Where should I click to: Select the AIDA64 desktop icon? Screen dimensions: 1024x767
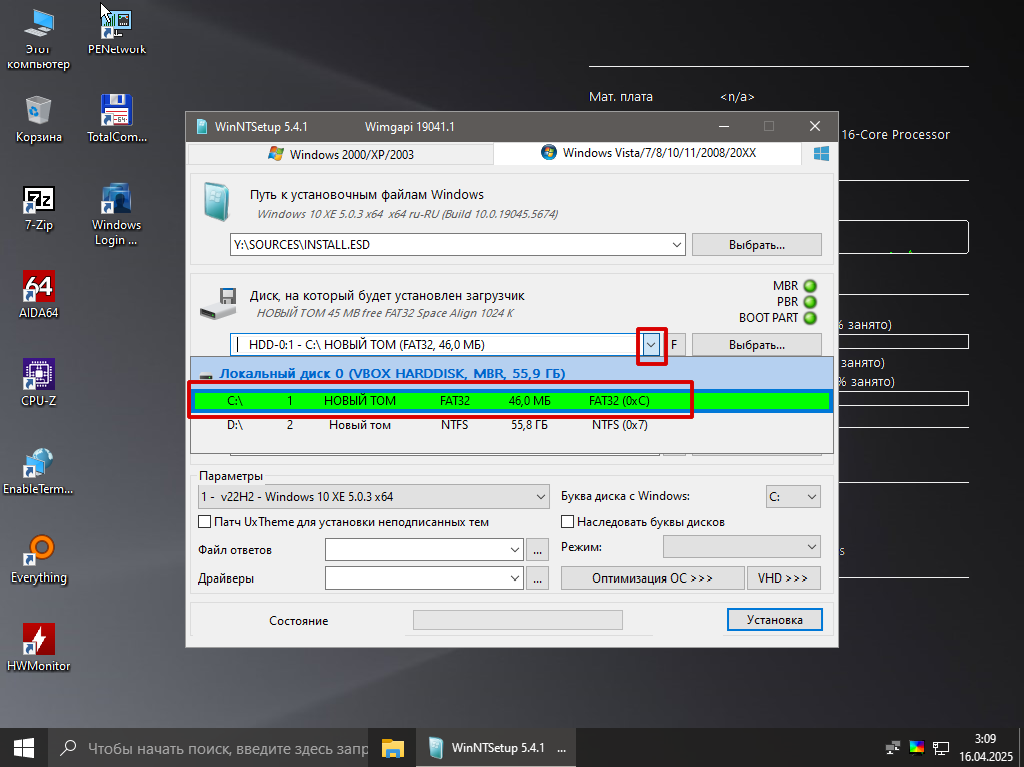click(39, 295)
